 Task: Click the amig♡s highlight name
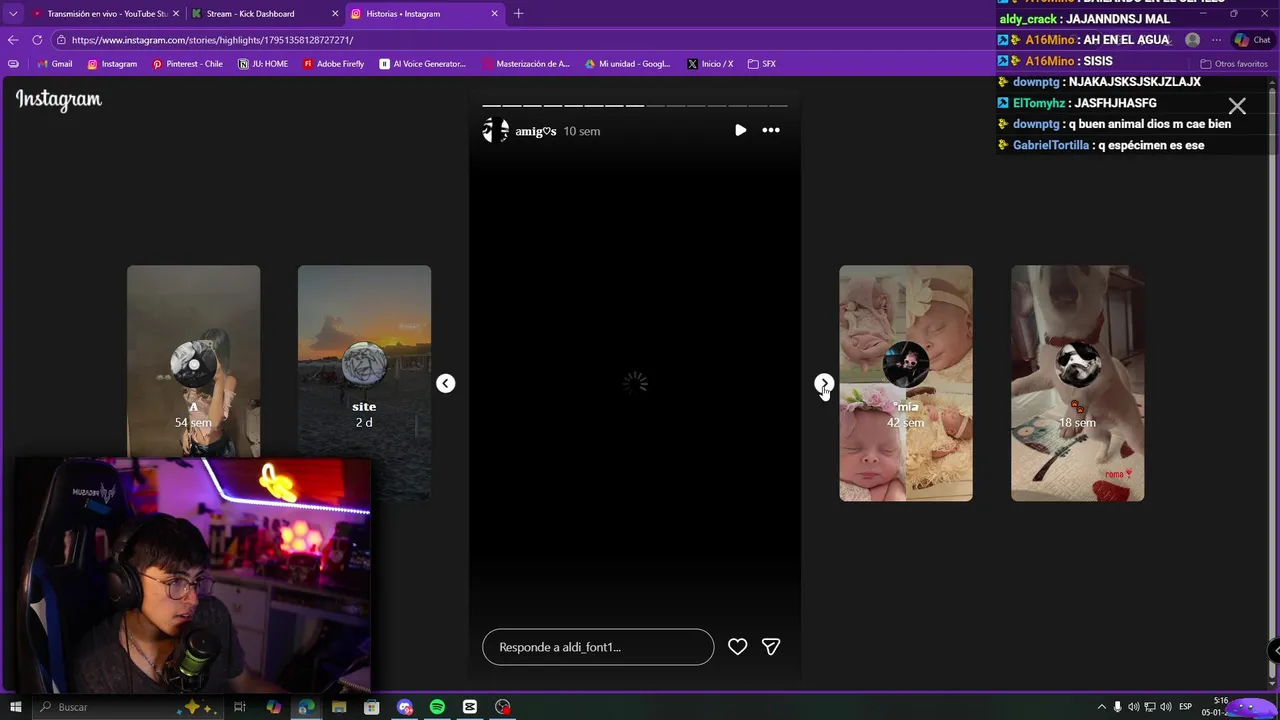(535, 131)
